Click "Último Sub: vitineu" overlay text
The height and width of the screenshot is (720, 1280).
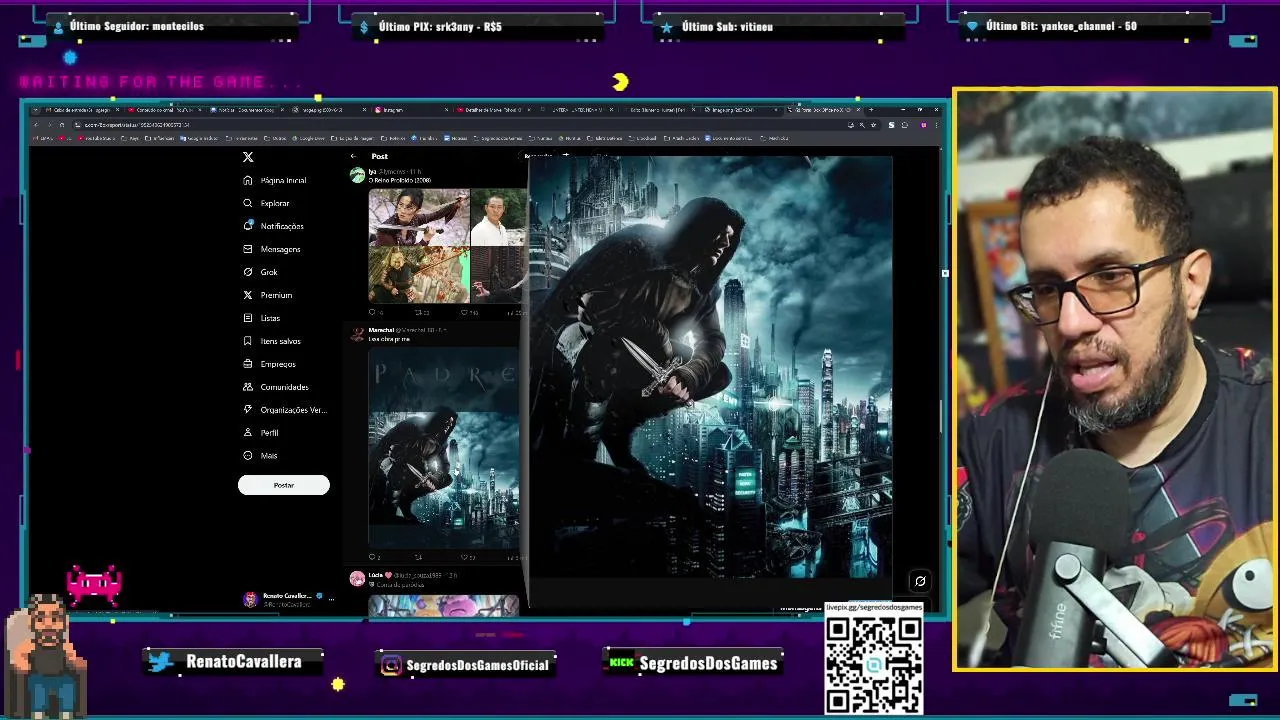(727, 27)
